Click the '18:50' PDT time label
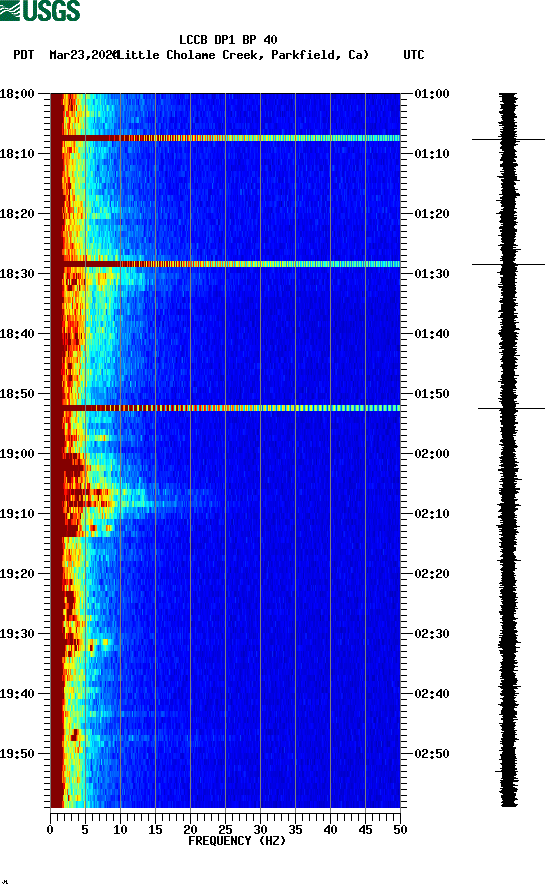Screen dimensions: 552x893 click(17, 394)
